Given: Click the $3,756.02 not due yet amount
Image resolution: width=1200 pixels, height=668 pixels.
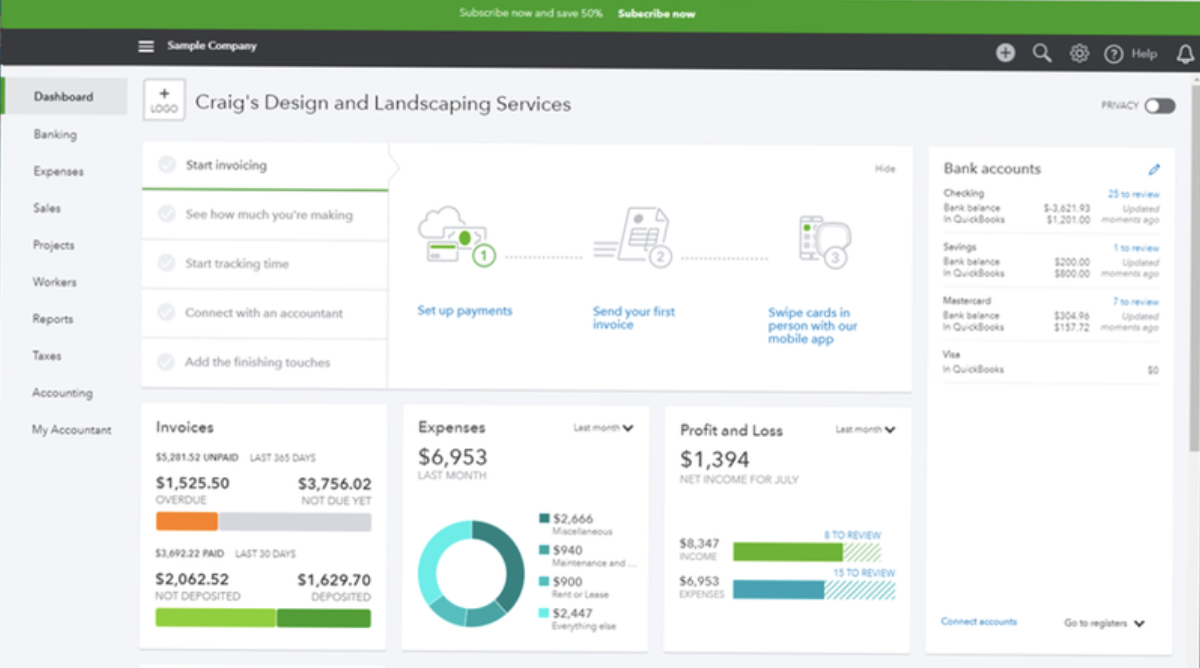Looking at the screenshot, I should tap(334, 483).
